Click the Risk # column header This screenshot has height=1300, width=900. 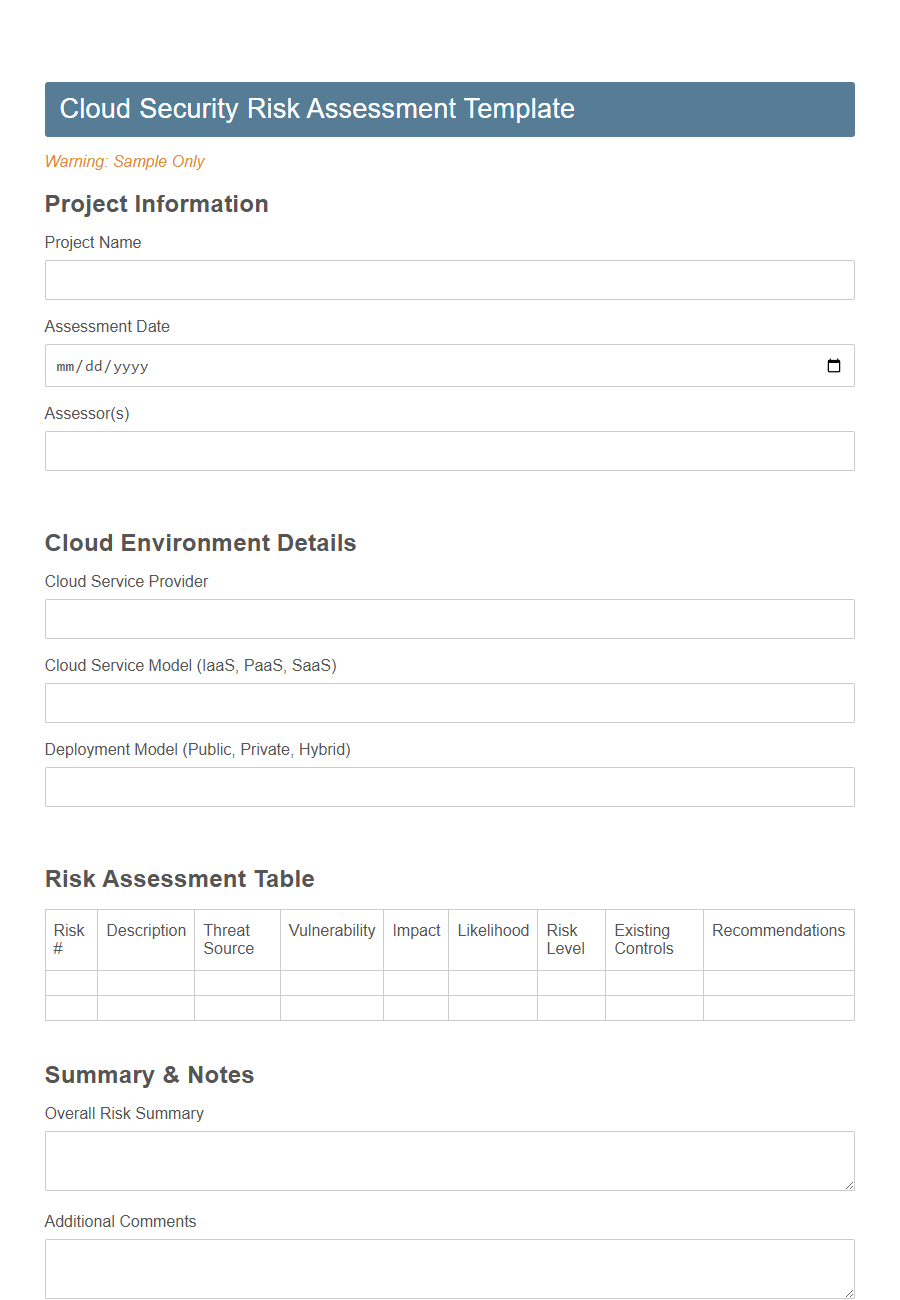[70, 940]
